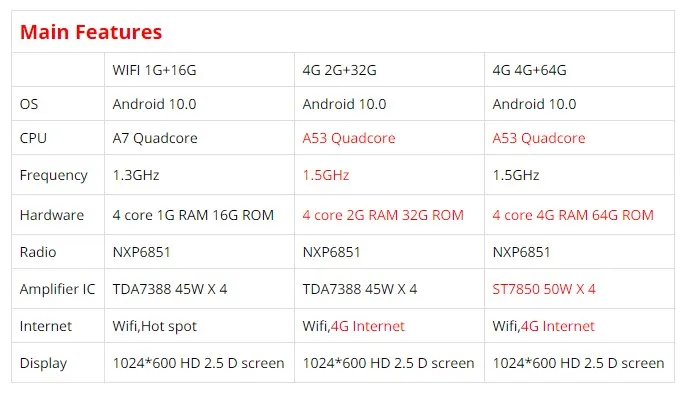Click the 4 core 1G RAM 16G ROM cell
The image size is (689, 402).
tap(192, 215)
